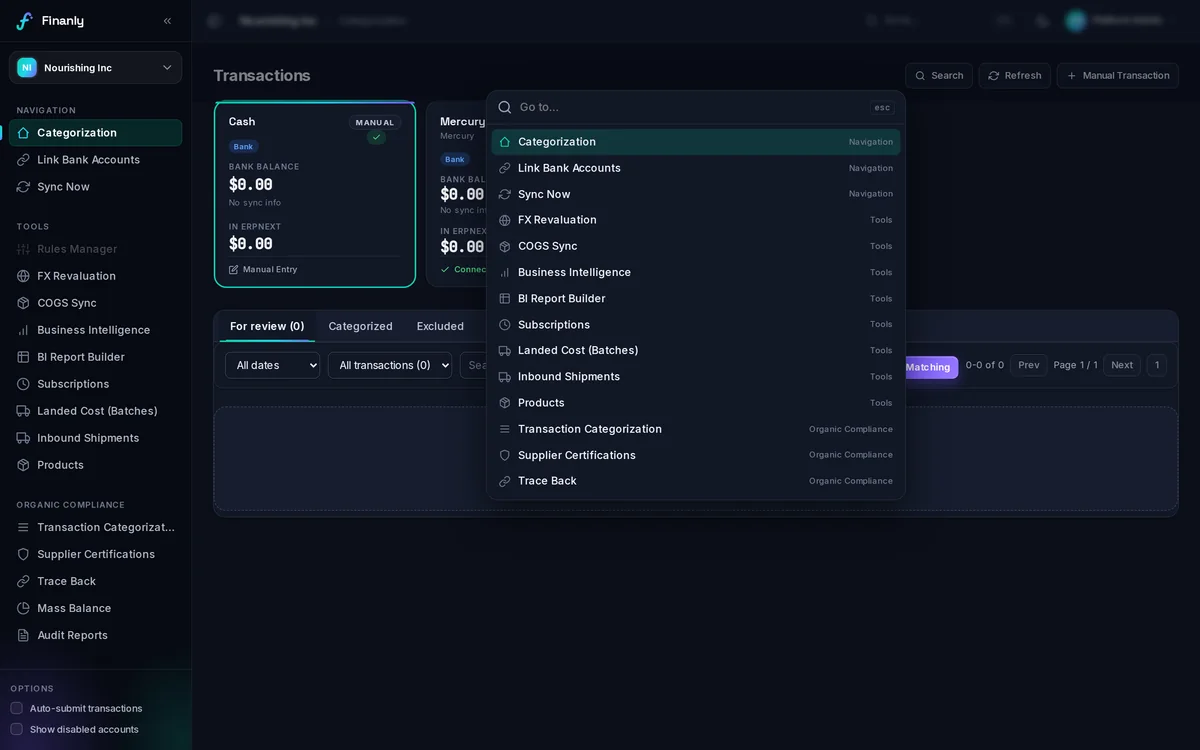Screen dimensions: 1200x750
Task: Click sidebar Audit Reports document icon
Action: (x=23, y=635)
